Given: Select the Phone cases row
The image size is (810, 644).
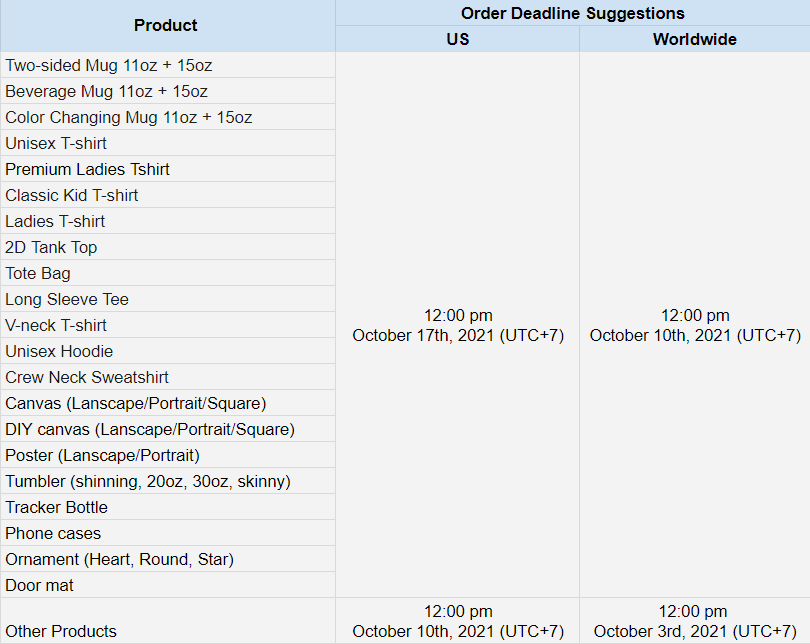Looking at the screenshot, I should pyautogui.click(x=53, y=533).
